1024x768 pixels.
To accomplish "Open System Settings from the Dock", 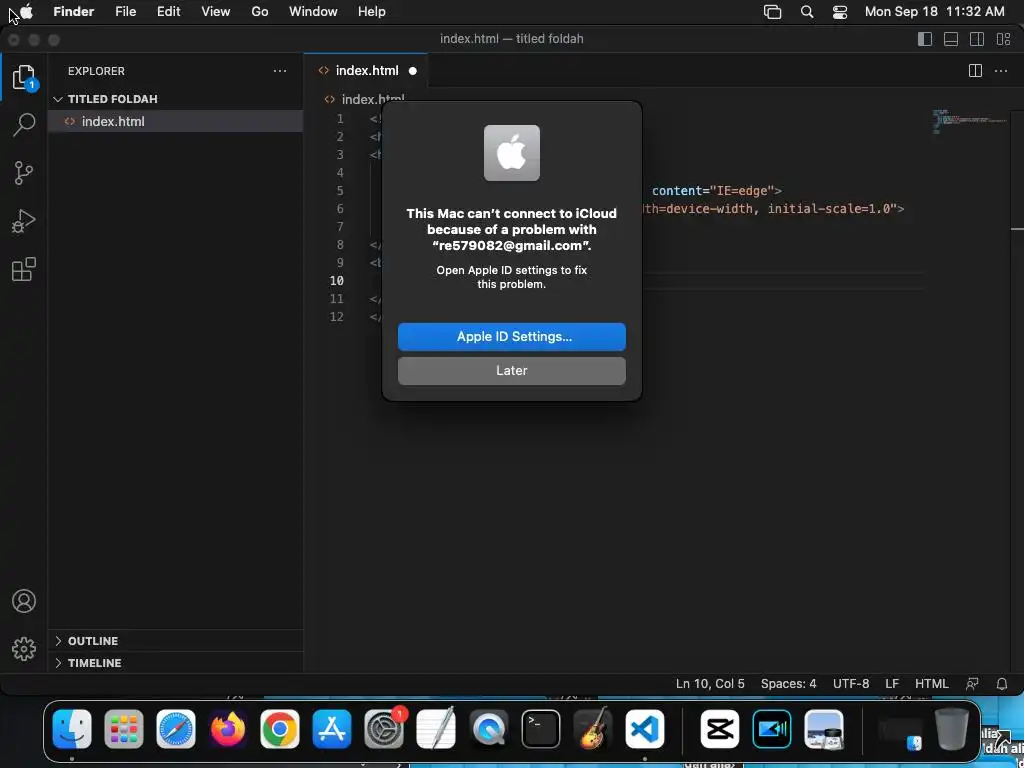I will coord(384,729).
